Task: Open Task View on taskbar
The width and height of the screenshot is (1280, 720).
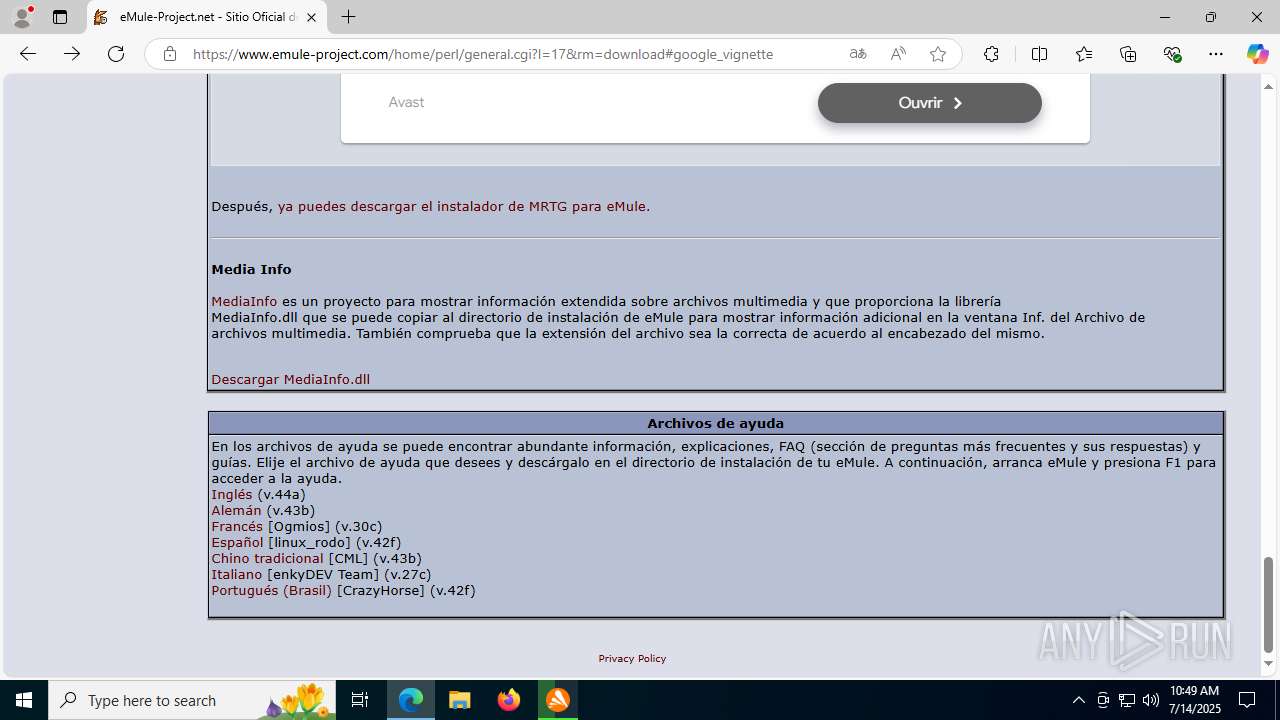Action: 360,700
